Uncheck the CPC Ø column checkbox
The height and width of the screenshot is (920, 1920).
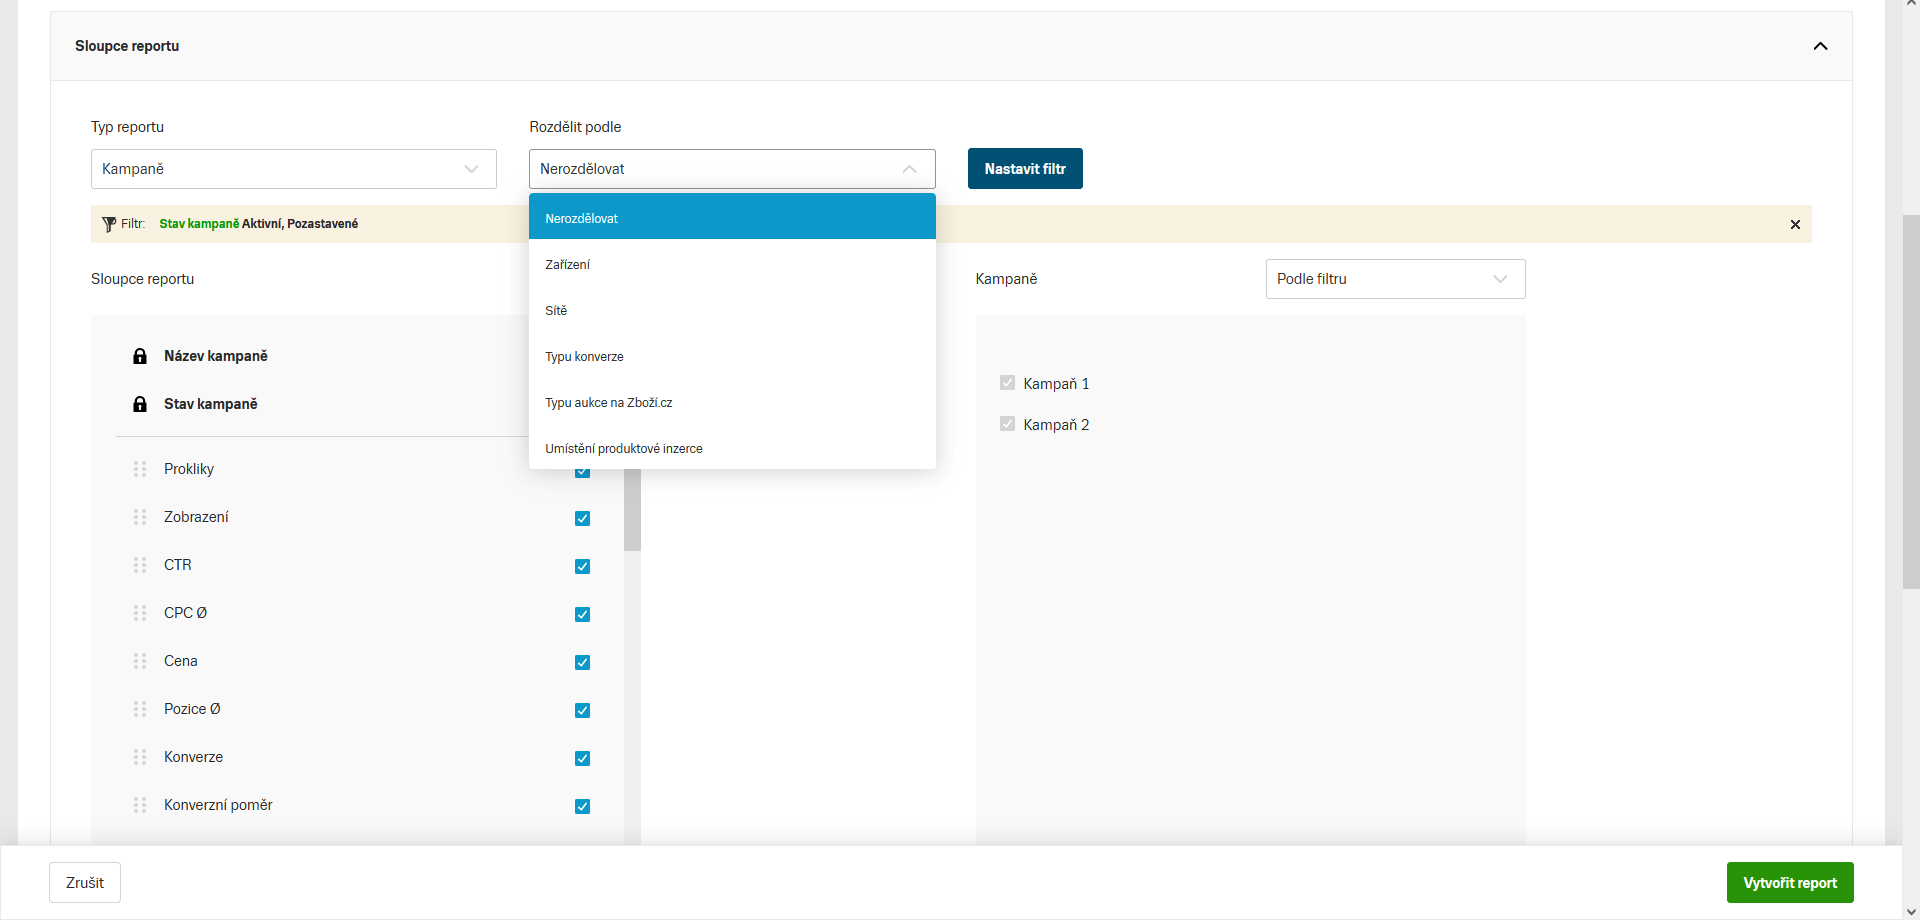pyautogui.click(x=582, y=614)
